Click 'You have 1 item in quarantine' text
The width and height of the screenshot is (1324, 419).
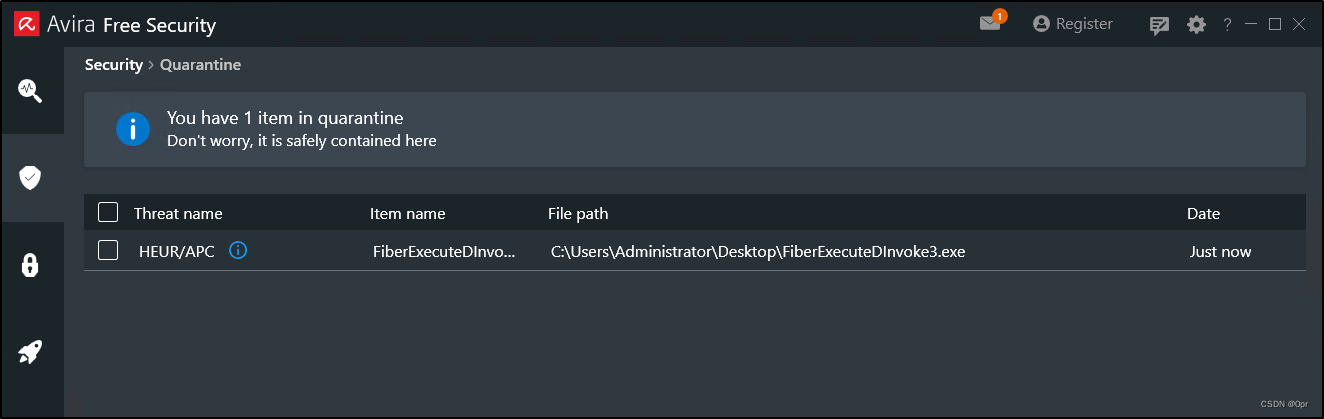click(285, 118)
